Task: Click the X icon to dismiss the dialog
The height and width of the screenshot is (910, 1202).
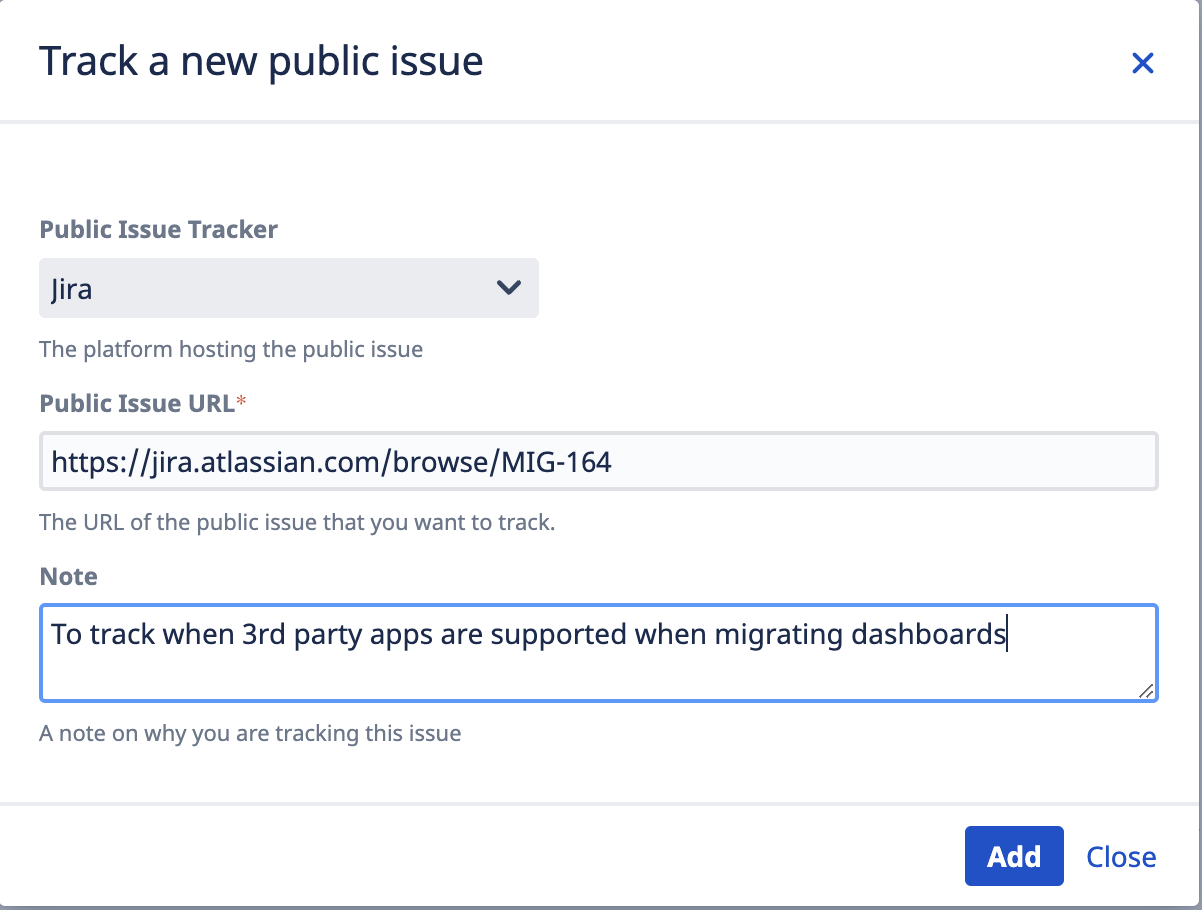Action: pyautogui.click(x=1143, y=62)
